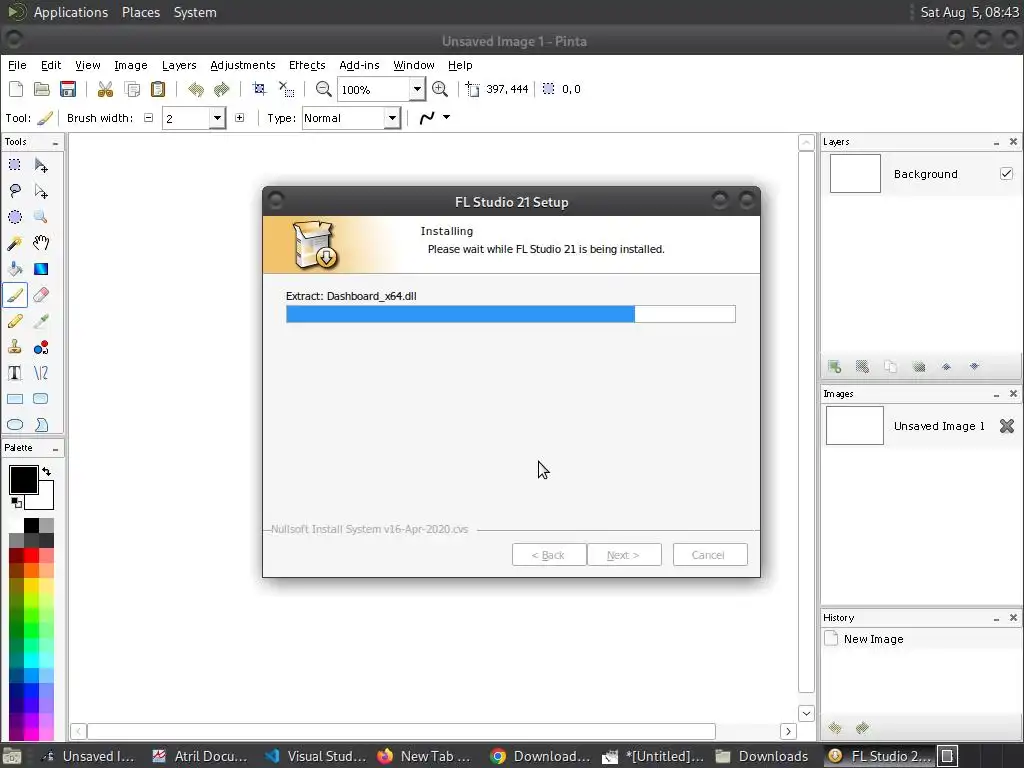The image size is (1024, 768).
Task: Select the Rounded Rectangle tool
Action: [x=41, y=399]
